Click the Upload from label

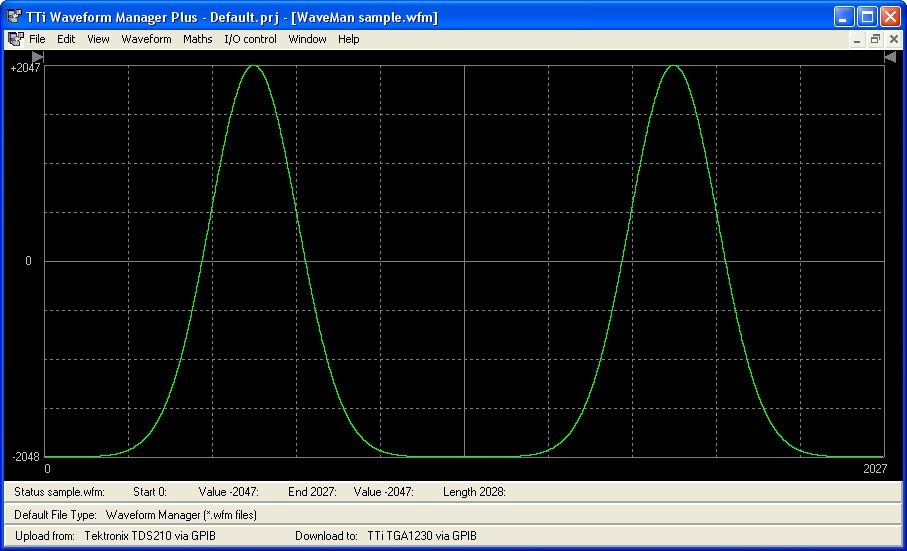[x=45, y=536]
